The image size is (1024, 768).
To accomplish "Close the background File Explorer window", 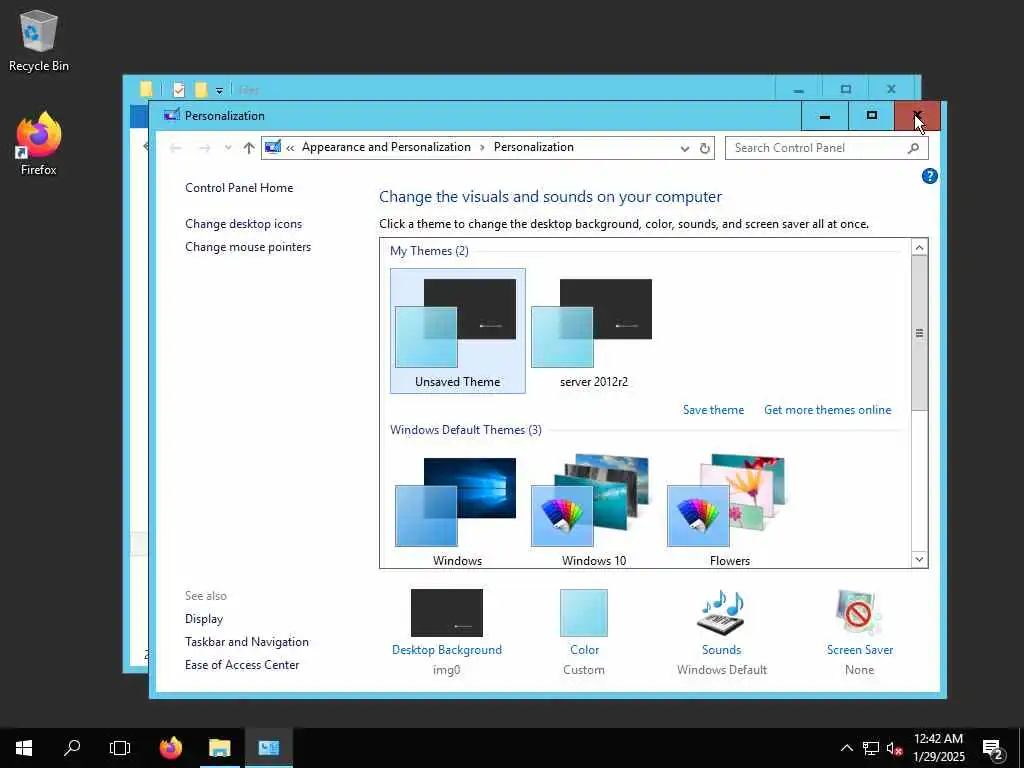I will tap(891, 89).
